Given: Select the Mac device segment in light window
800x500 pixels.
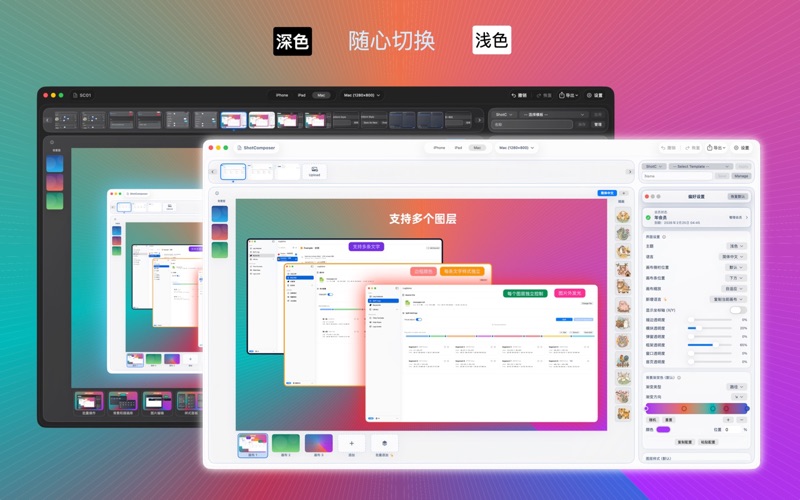Looking at the screenshot, I should [477, 147].
